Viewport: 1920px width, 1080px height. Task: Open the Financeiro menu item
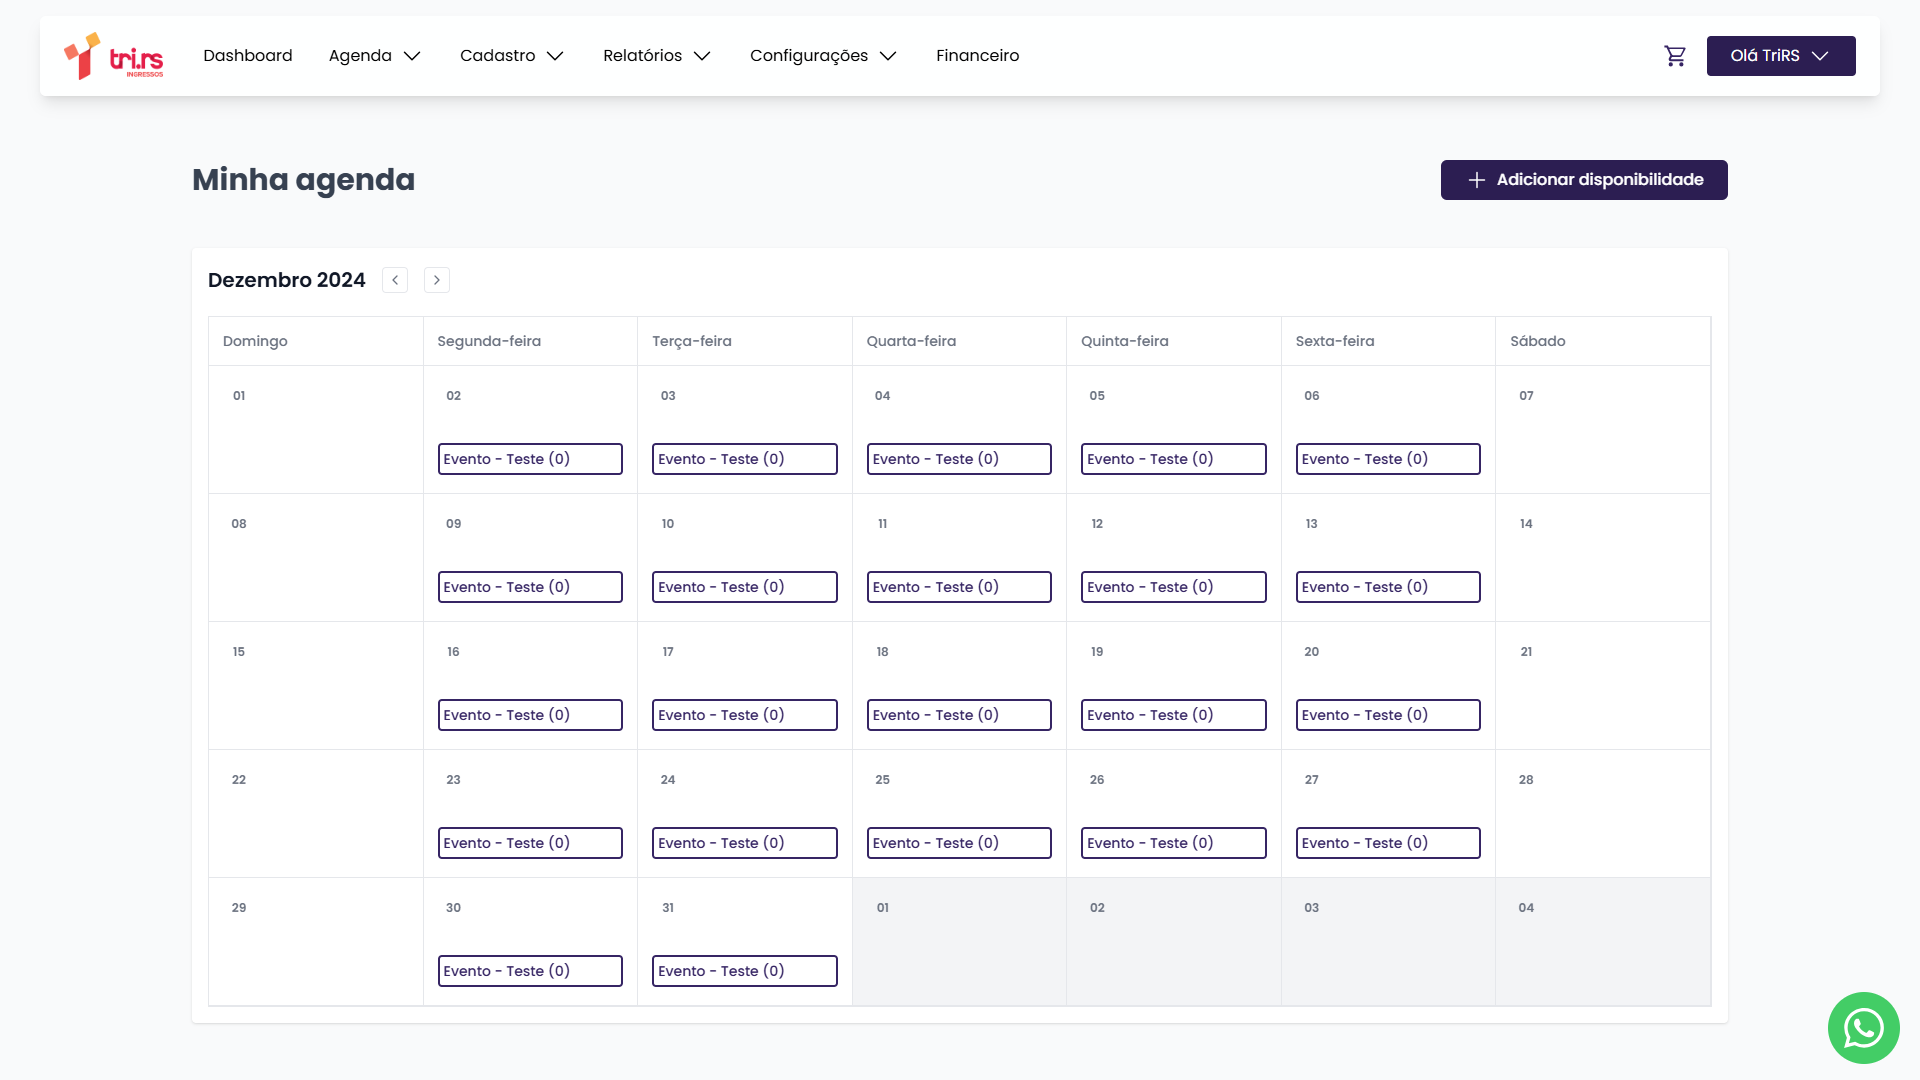click(977, 56)
